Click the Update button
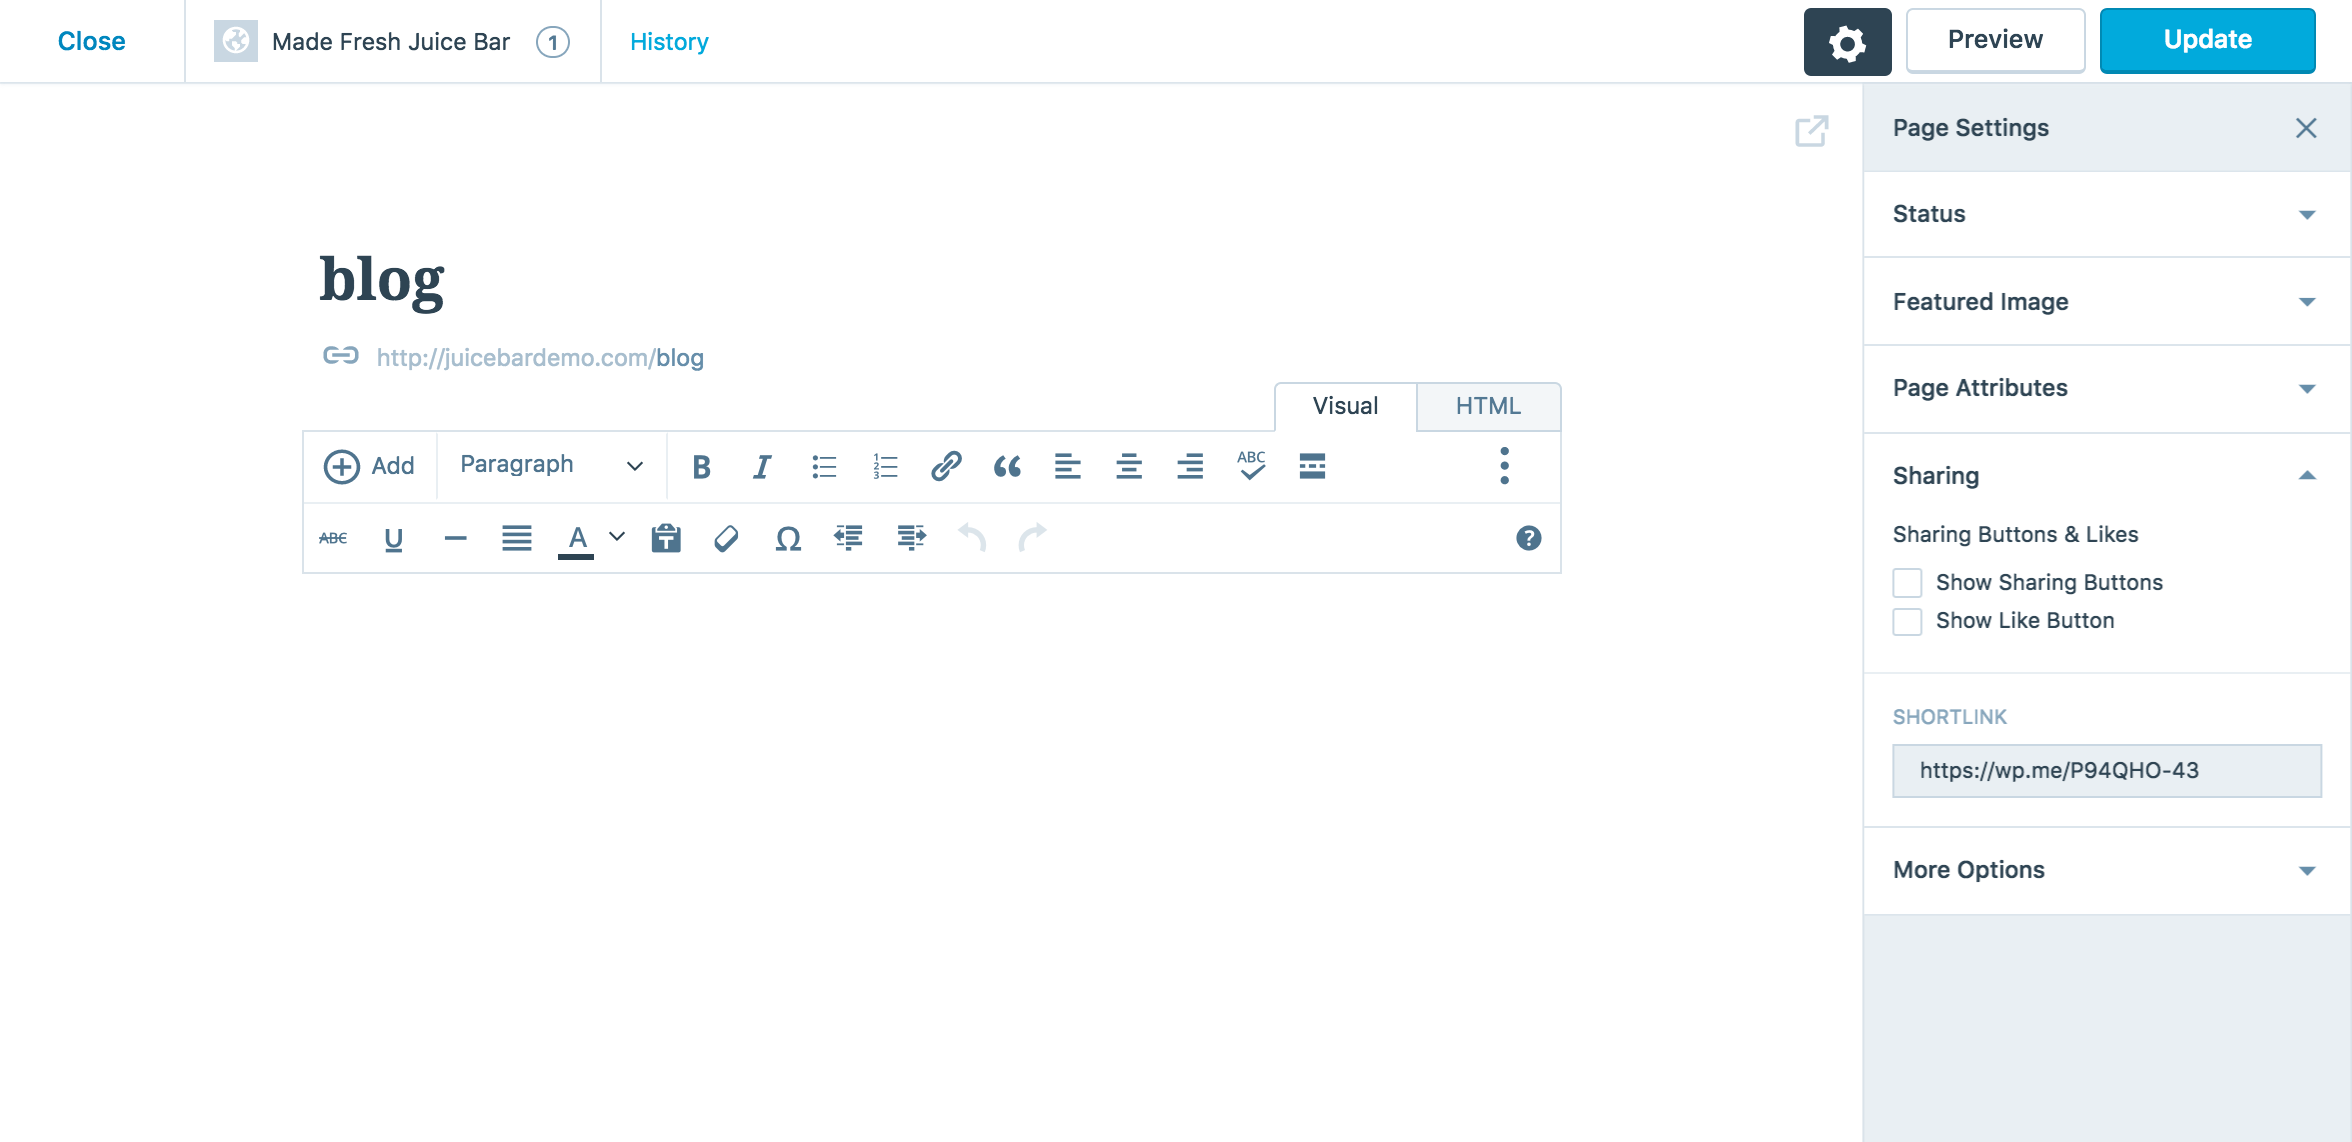The height and width of the screenshot is (1142, 2352). click(2207, 40)
